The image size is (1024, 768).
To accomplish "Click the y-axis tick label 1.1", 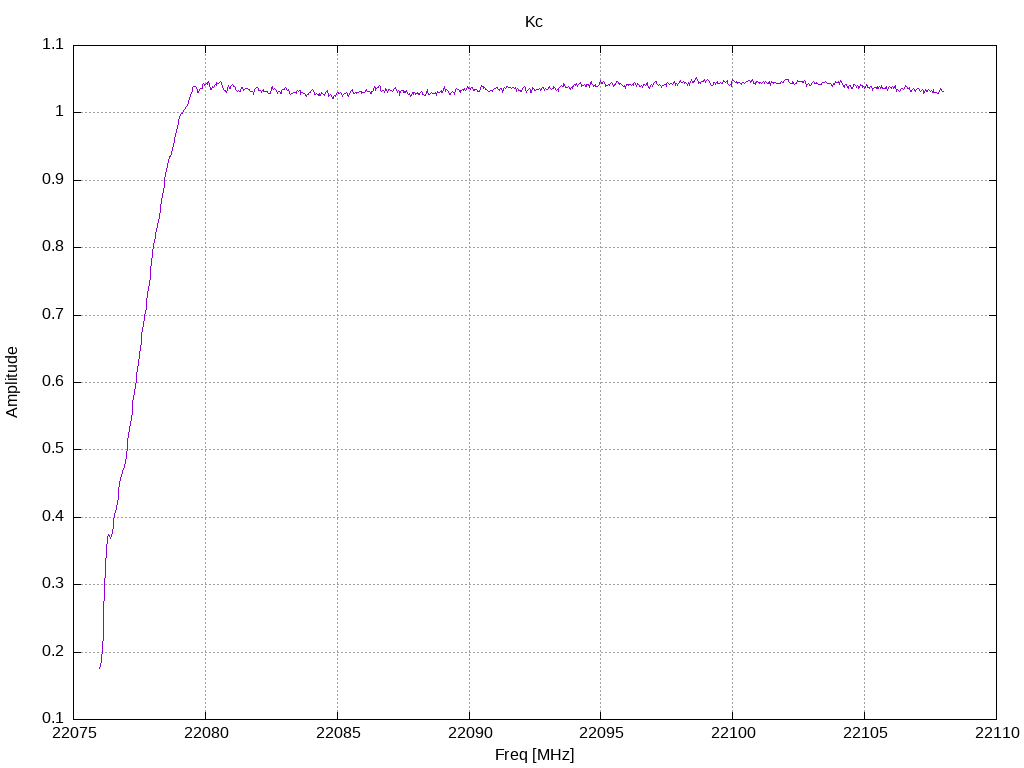I will coord(53,44).
